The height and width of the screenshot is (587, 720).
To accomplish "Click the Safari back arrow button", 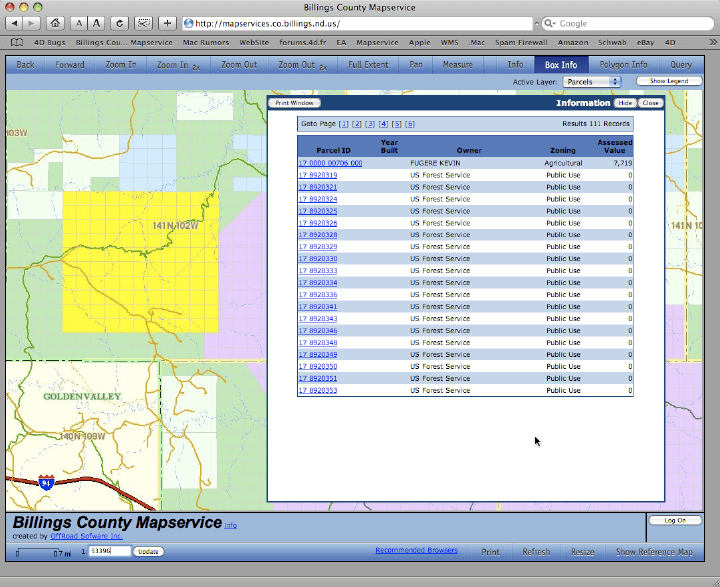I will point(14,23).
